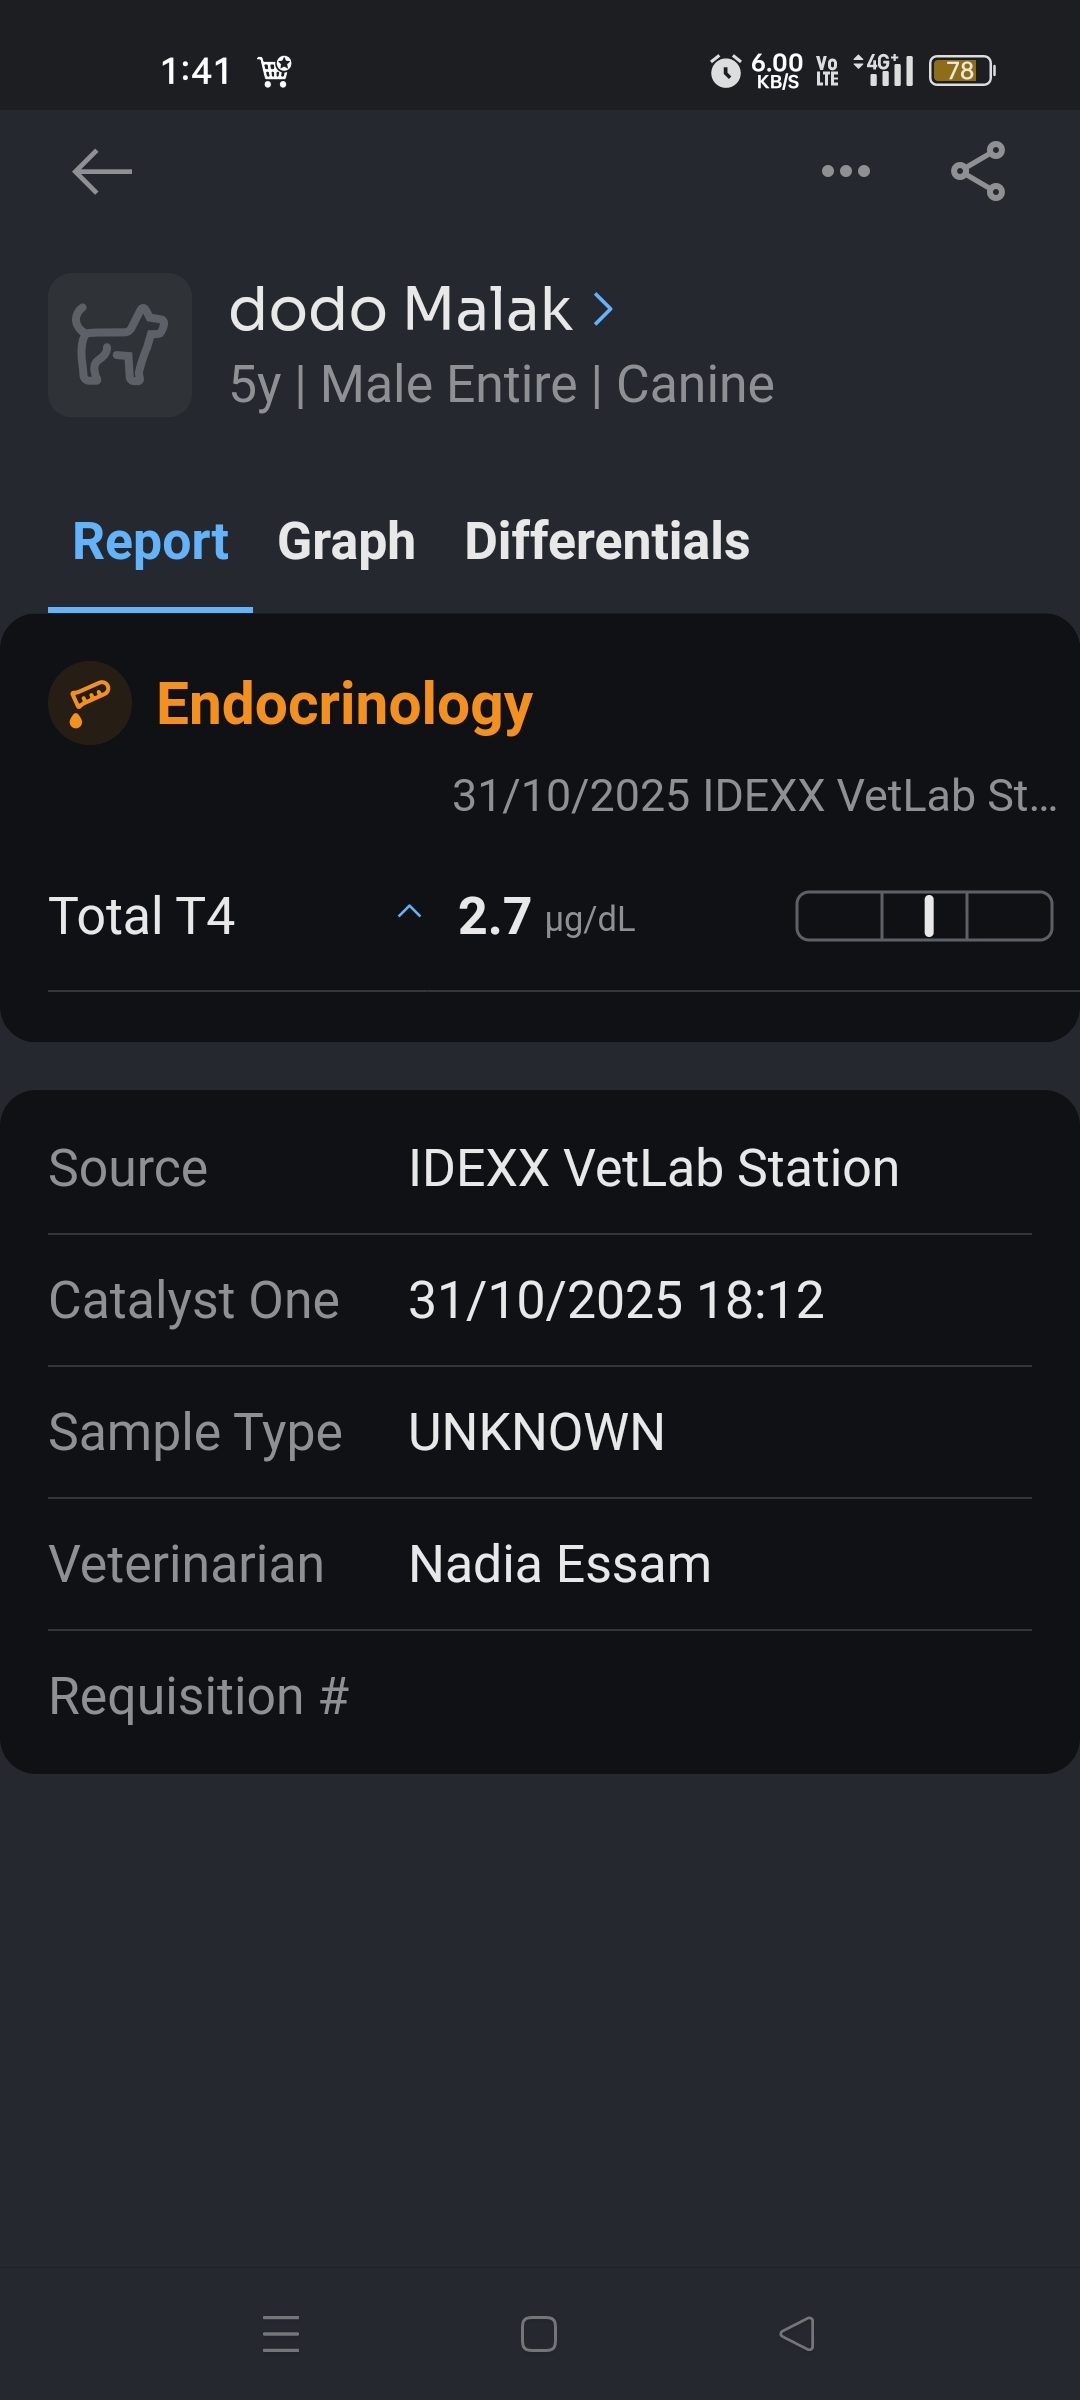The width and height of the screenshot is (1080, 2400).
Task: Tap the dog patient avatar icon
Action: coord(120,345)
